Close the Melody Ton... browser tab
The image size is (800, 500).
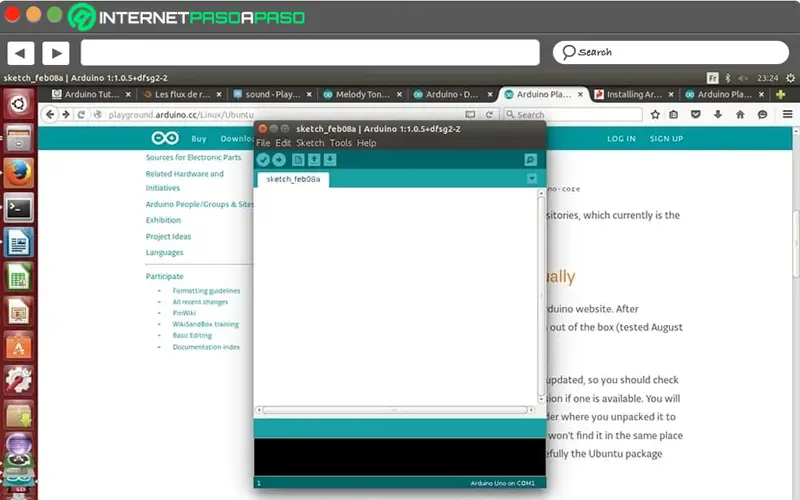(399, 94)
